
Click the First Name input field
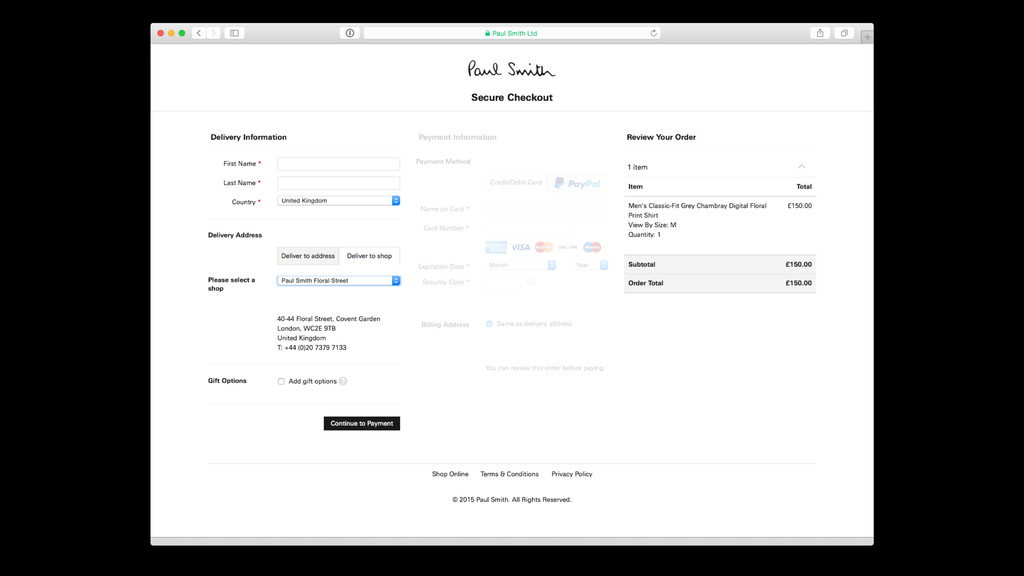338,164
